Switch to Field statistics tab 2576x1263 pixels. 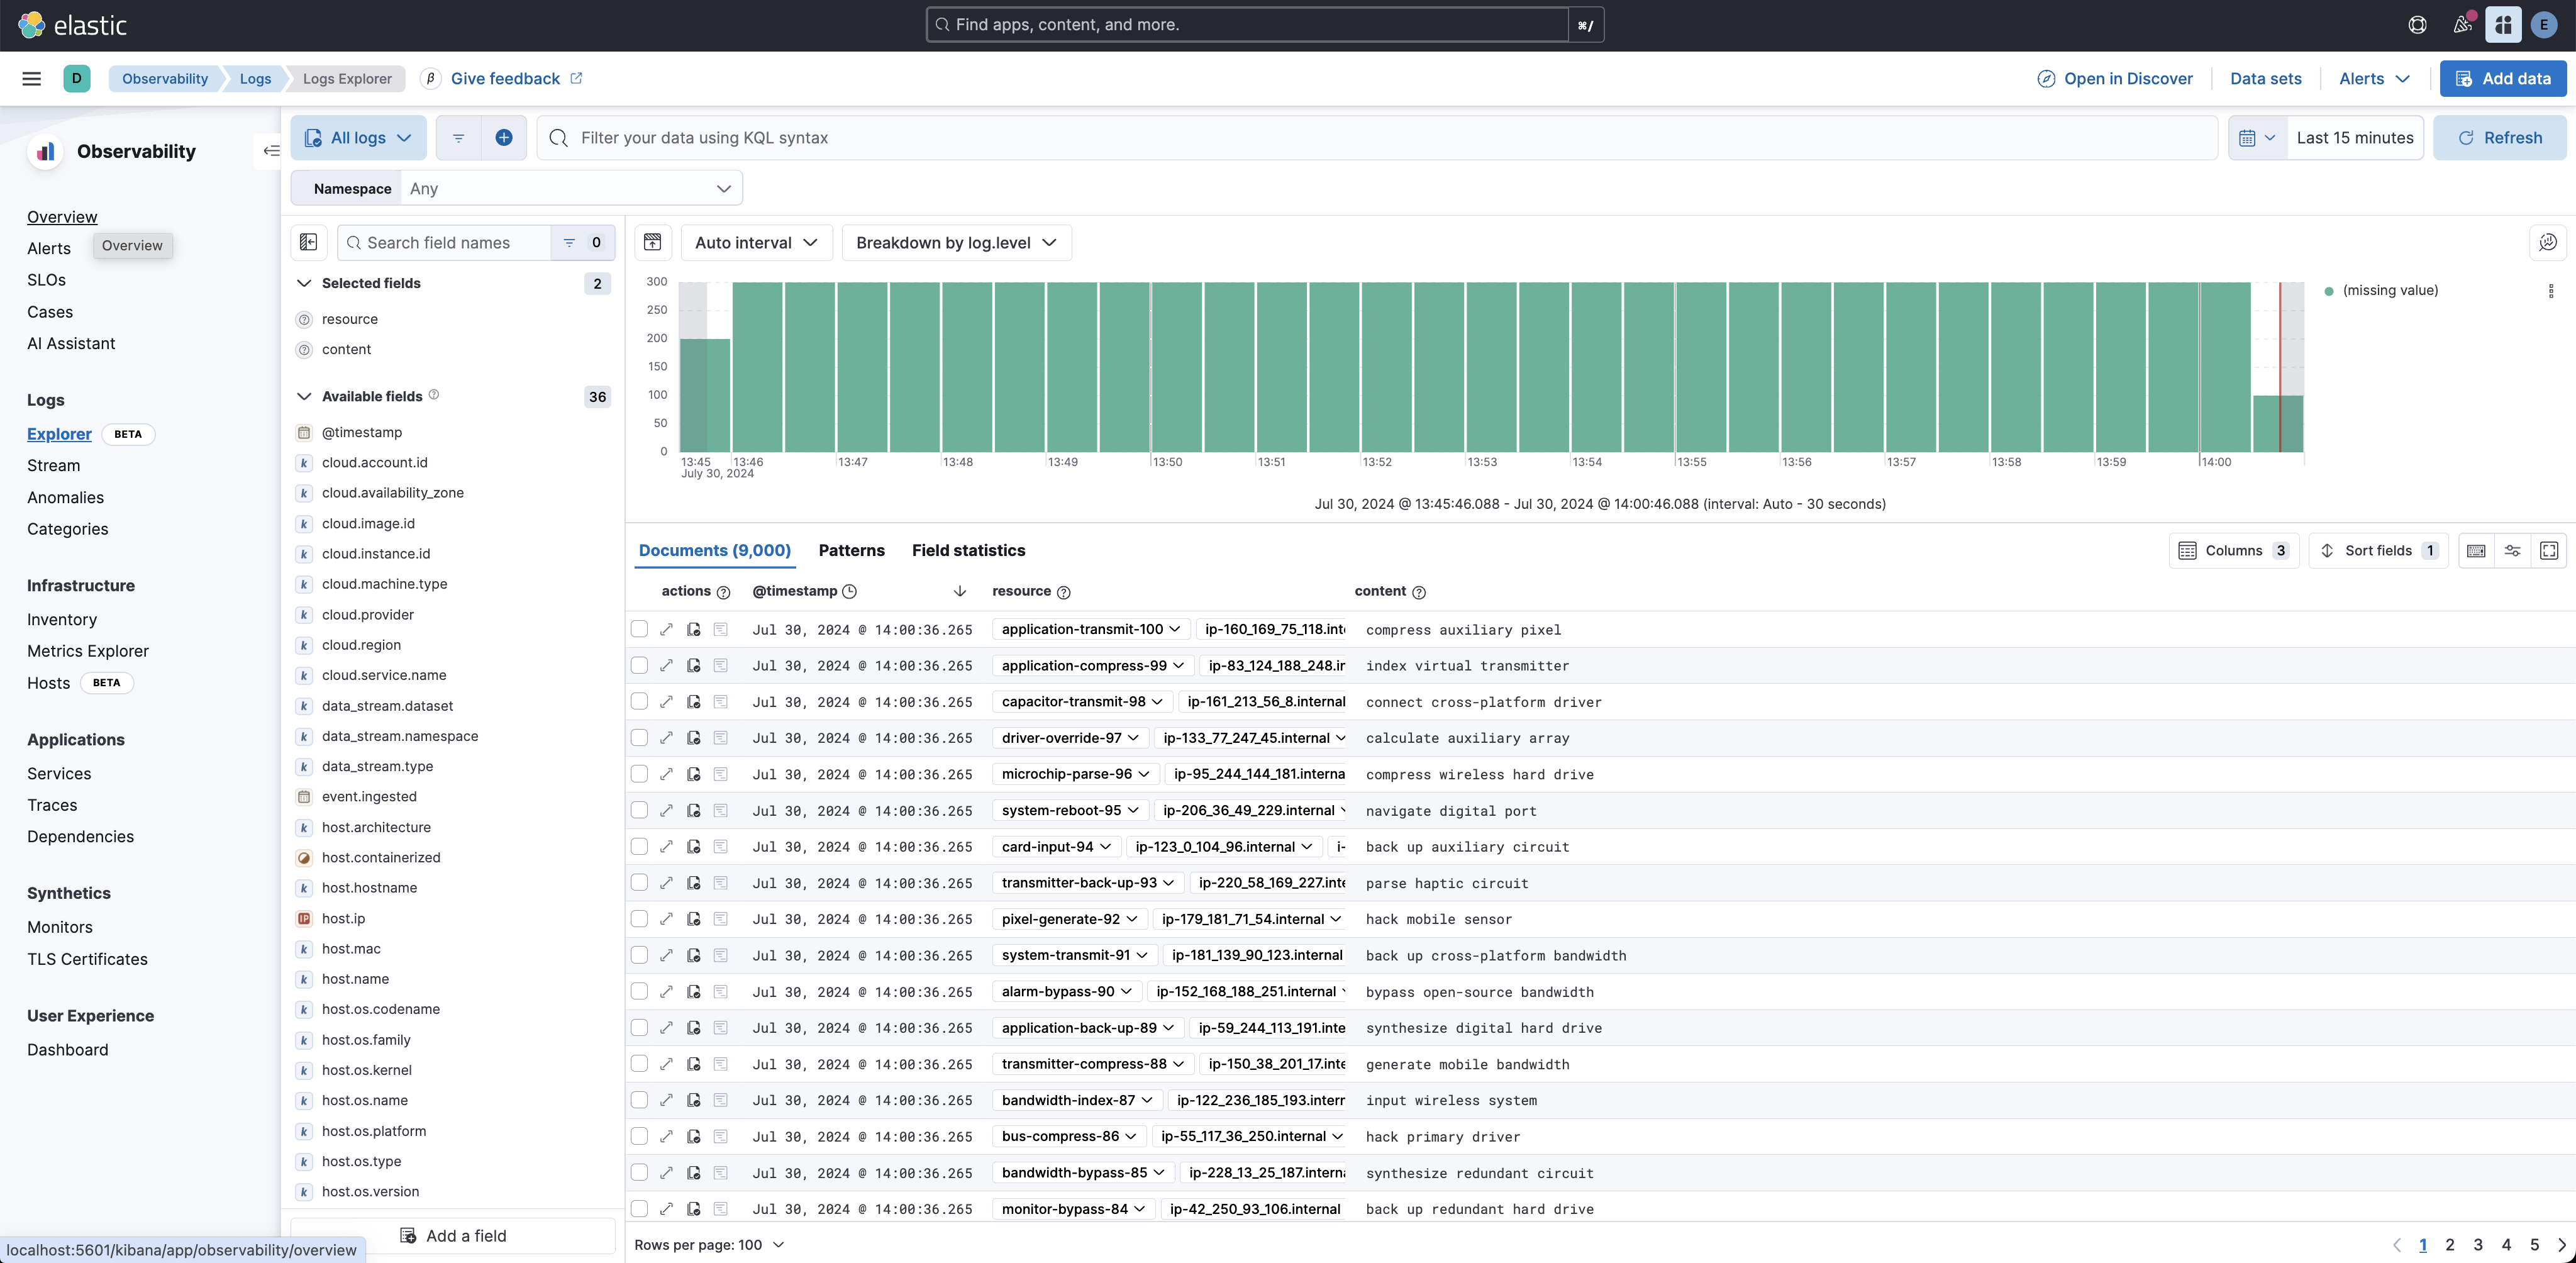968,550
